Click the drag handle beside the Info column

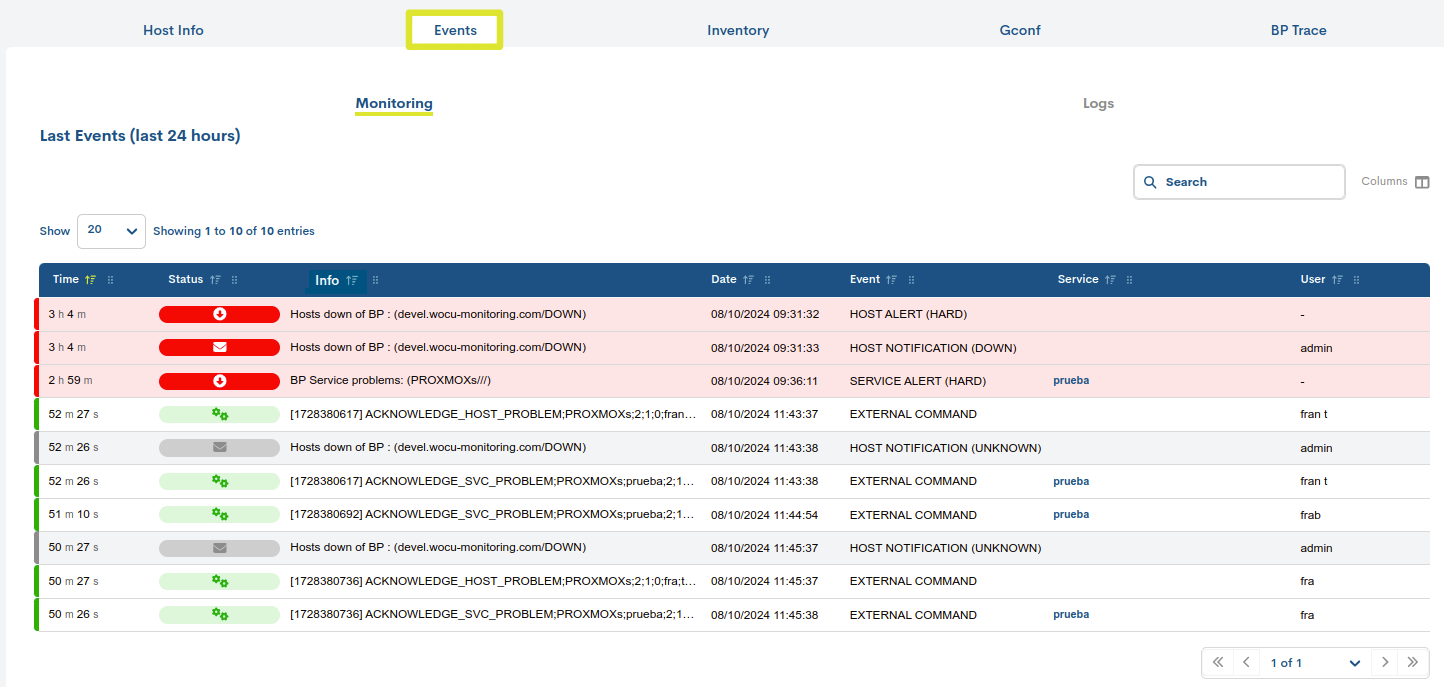(x=375, y=280)
